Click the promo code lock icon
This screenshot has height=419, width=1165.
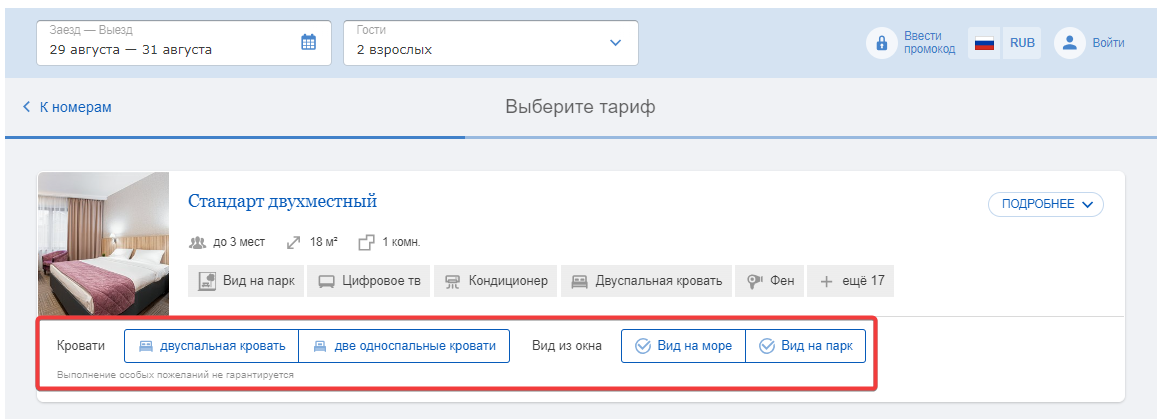click(882, 43)
